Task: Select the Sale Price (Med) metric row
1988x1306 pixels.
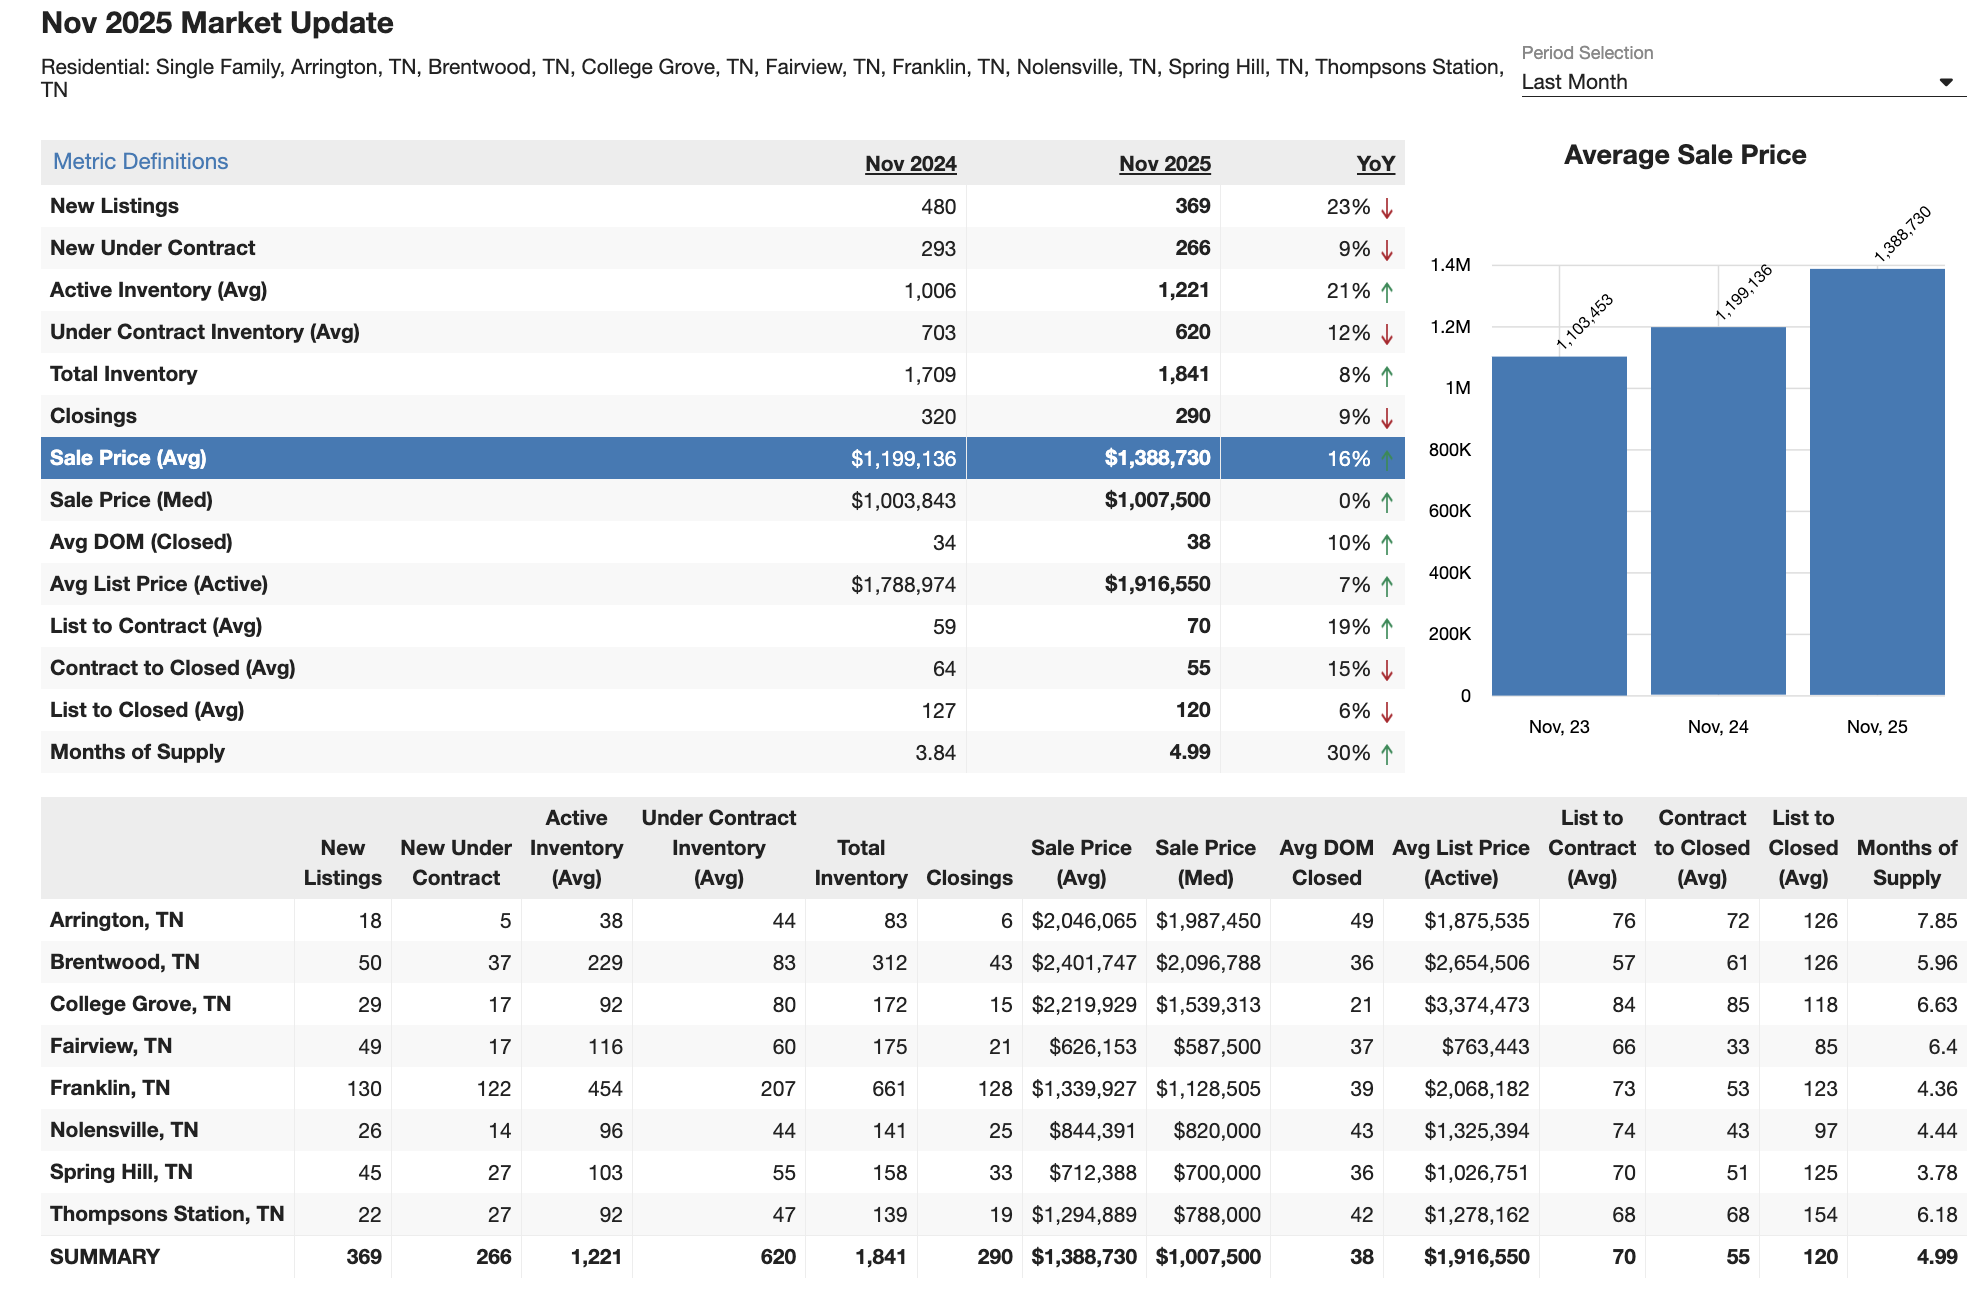Action: (x=131, y=500)
